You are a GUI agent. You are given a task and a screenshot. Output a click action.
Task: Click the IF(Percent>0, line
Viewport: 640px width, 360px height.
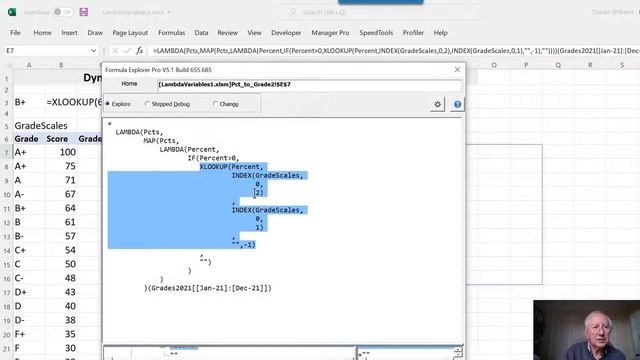tap(213, 158)
